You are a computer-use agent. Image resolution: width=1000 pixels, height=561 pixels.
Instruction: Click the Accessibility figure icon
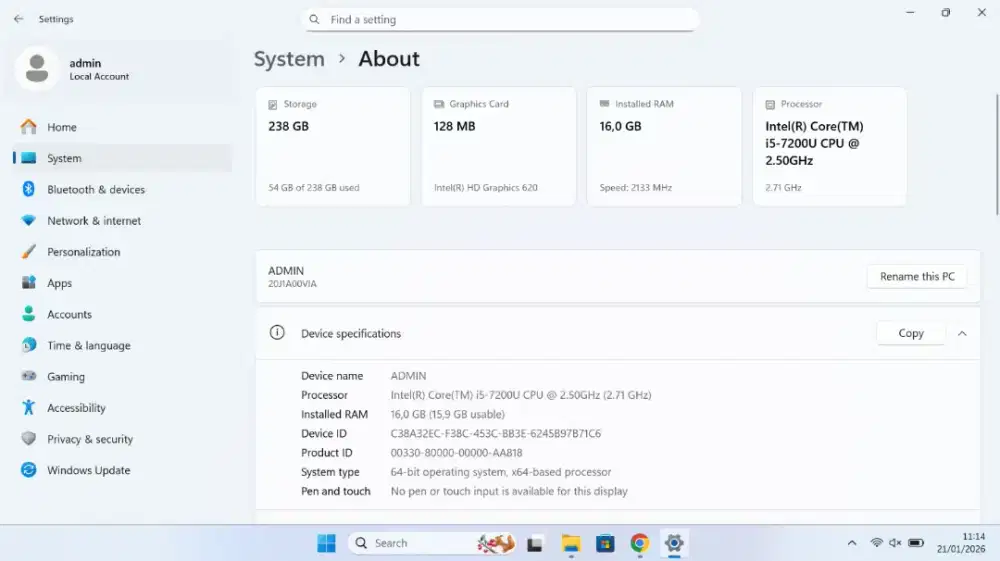click(x=29, y=407)
